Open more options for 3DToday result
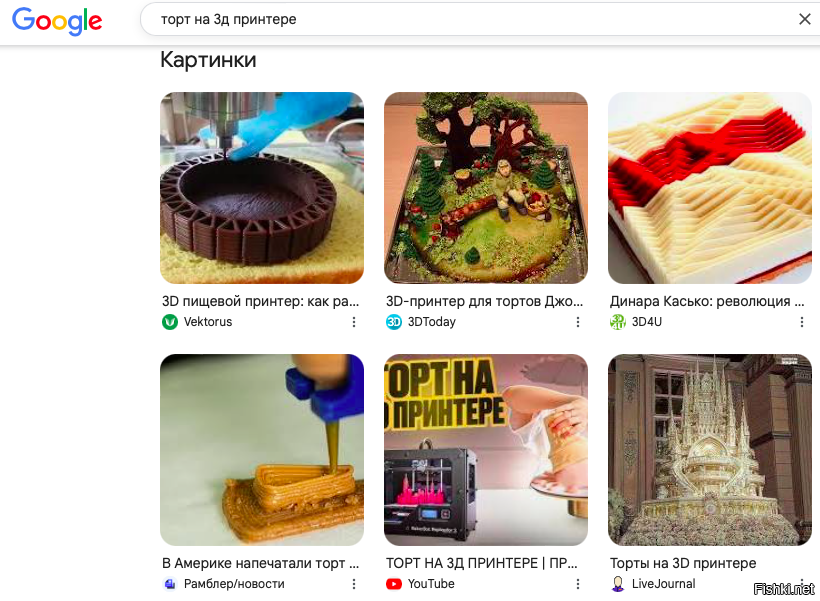The image size is (820, 601). coord(578,322)
